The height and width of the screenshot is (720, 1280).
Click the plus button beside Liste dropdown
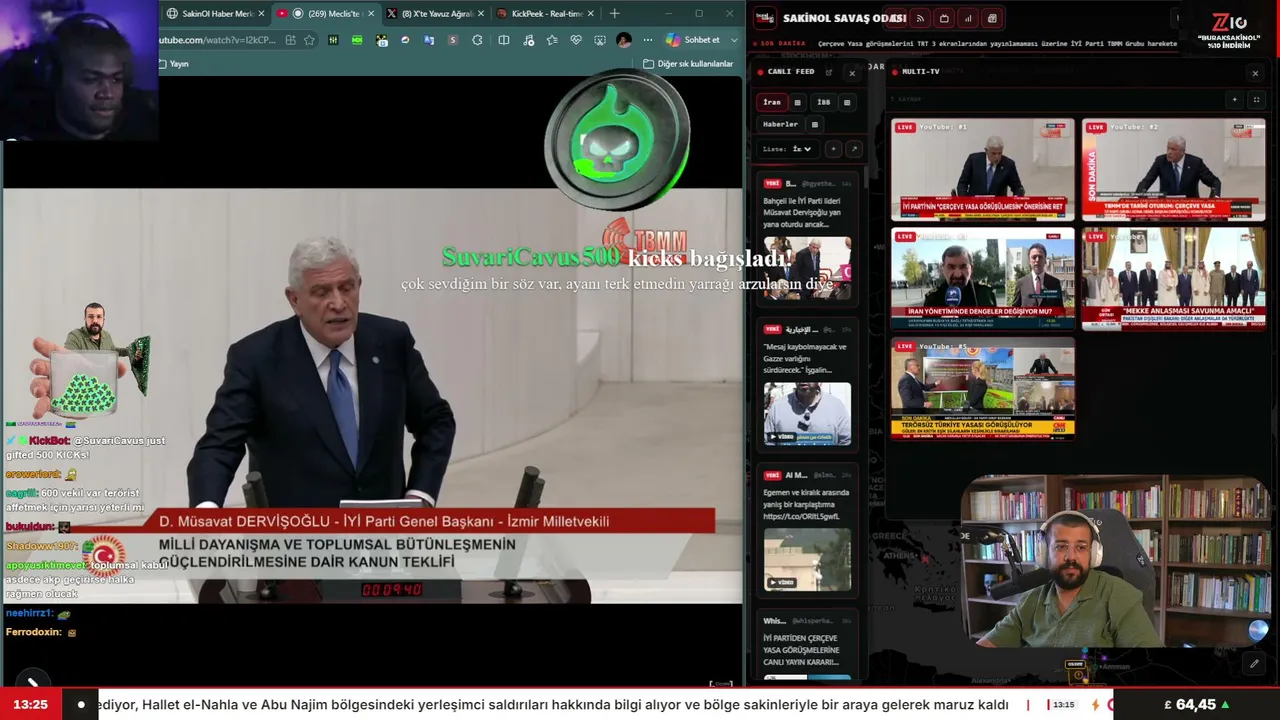(833, 149)
